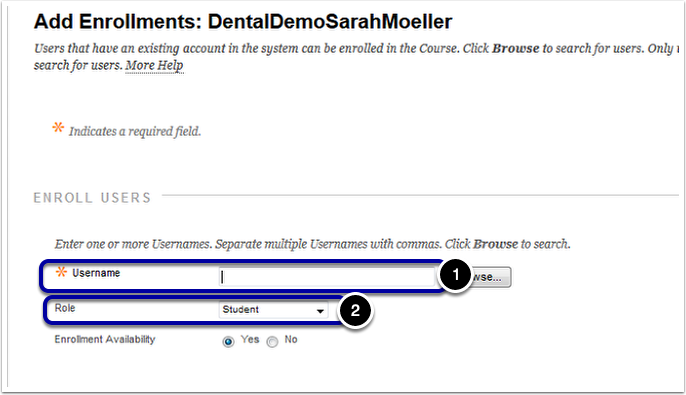Open the Role dropdown showing Student
686x395 pixels.
tap(273, 310)
